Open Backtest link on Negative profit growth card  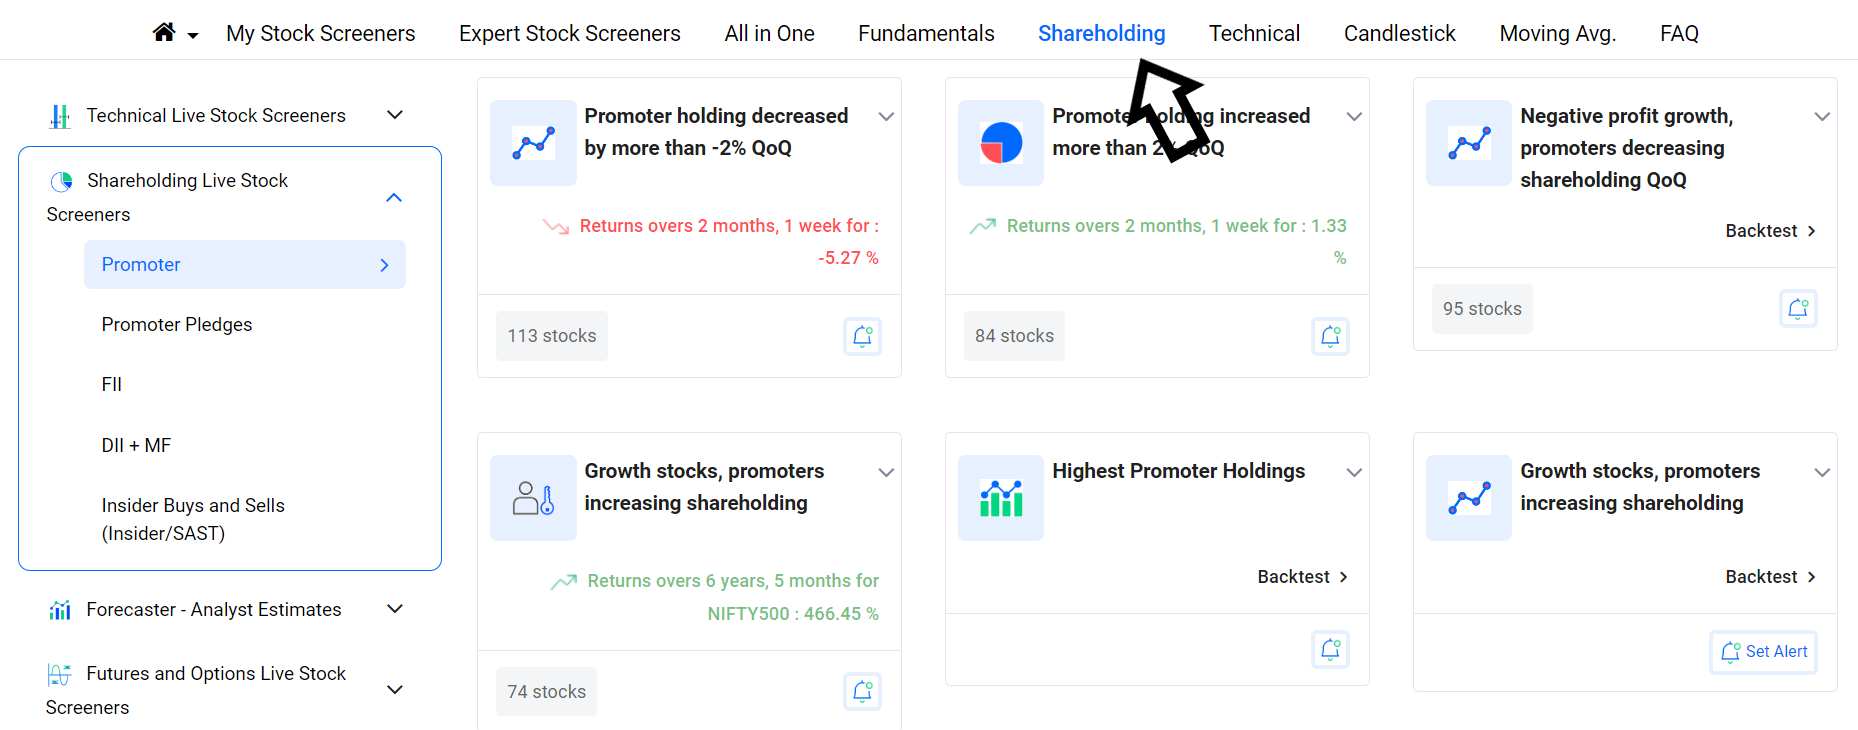pyautogui.click(x=1770, y=231)
